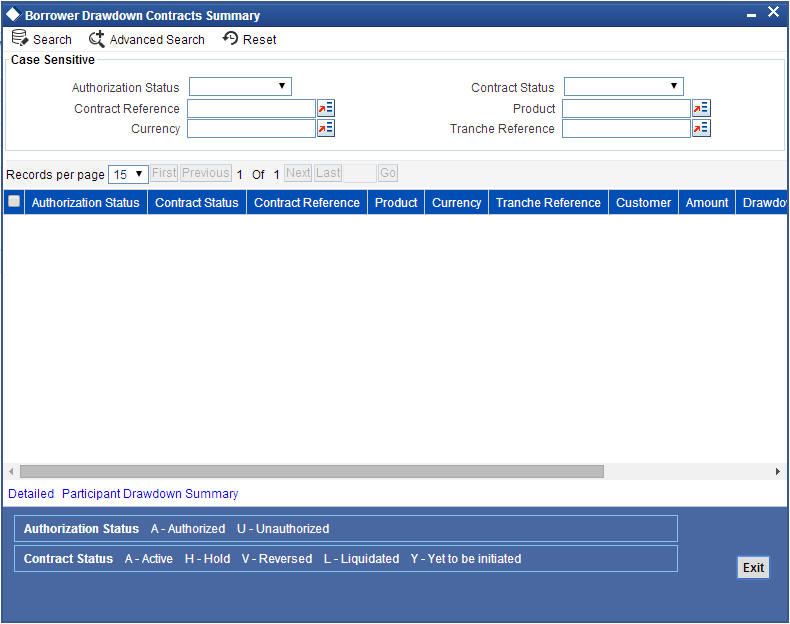The width and height of the screenshot is (790, 624).
Task: Open the Detailed link
Action: click(x=31, y=494)
